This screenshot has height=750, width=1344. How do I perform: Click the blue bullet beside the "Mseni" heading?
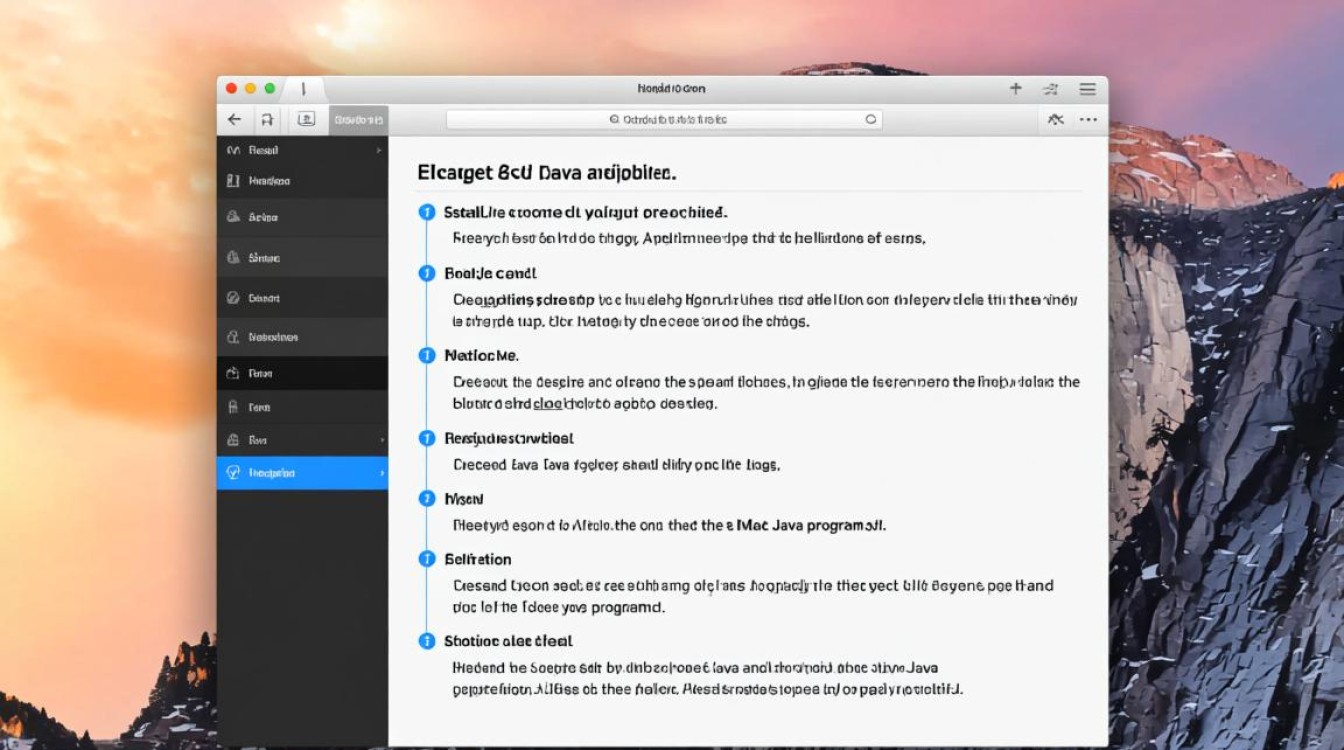pos(427,498)
